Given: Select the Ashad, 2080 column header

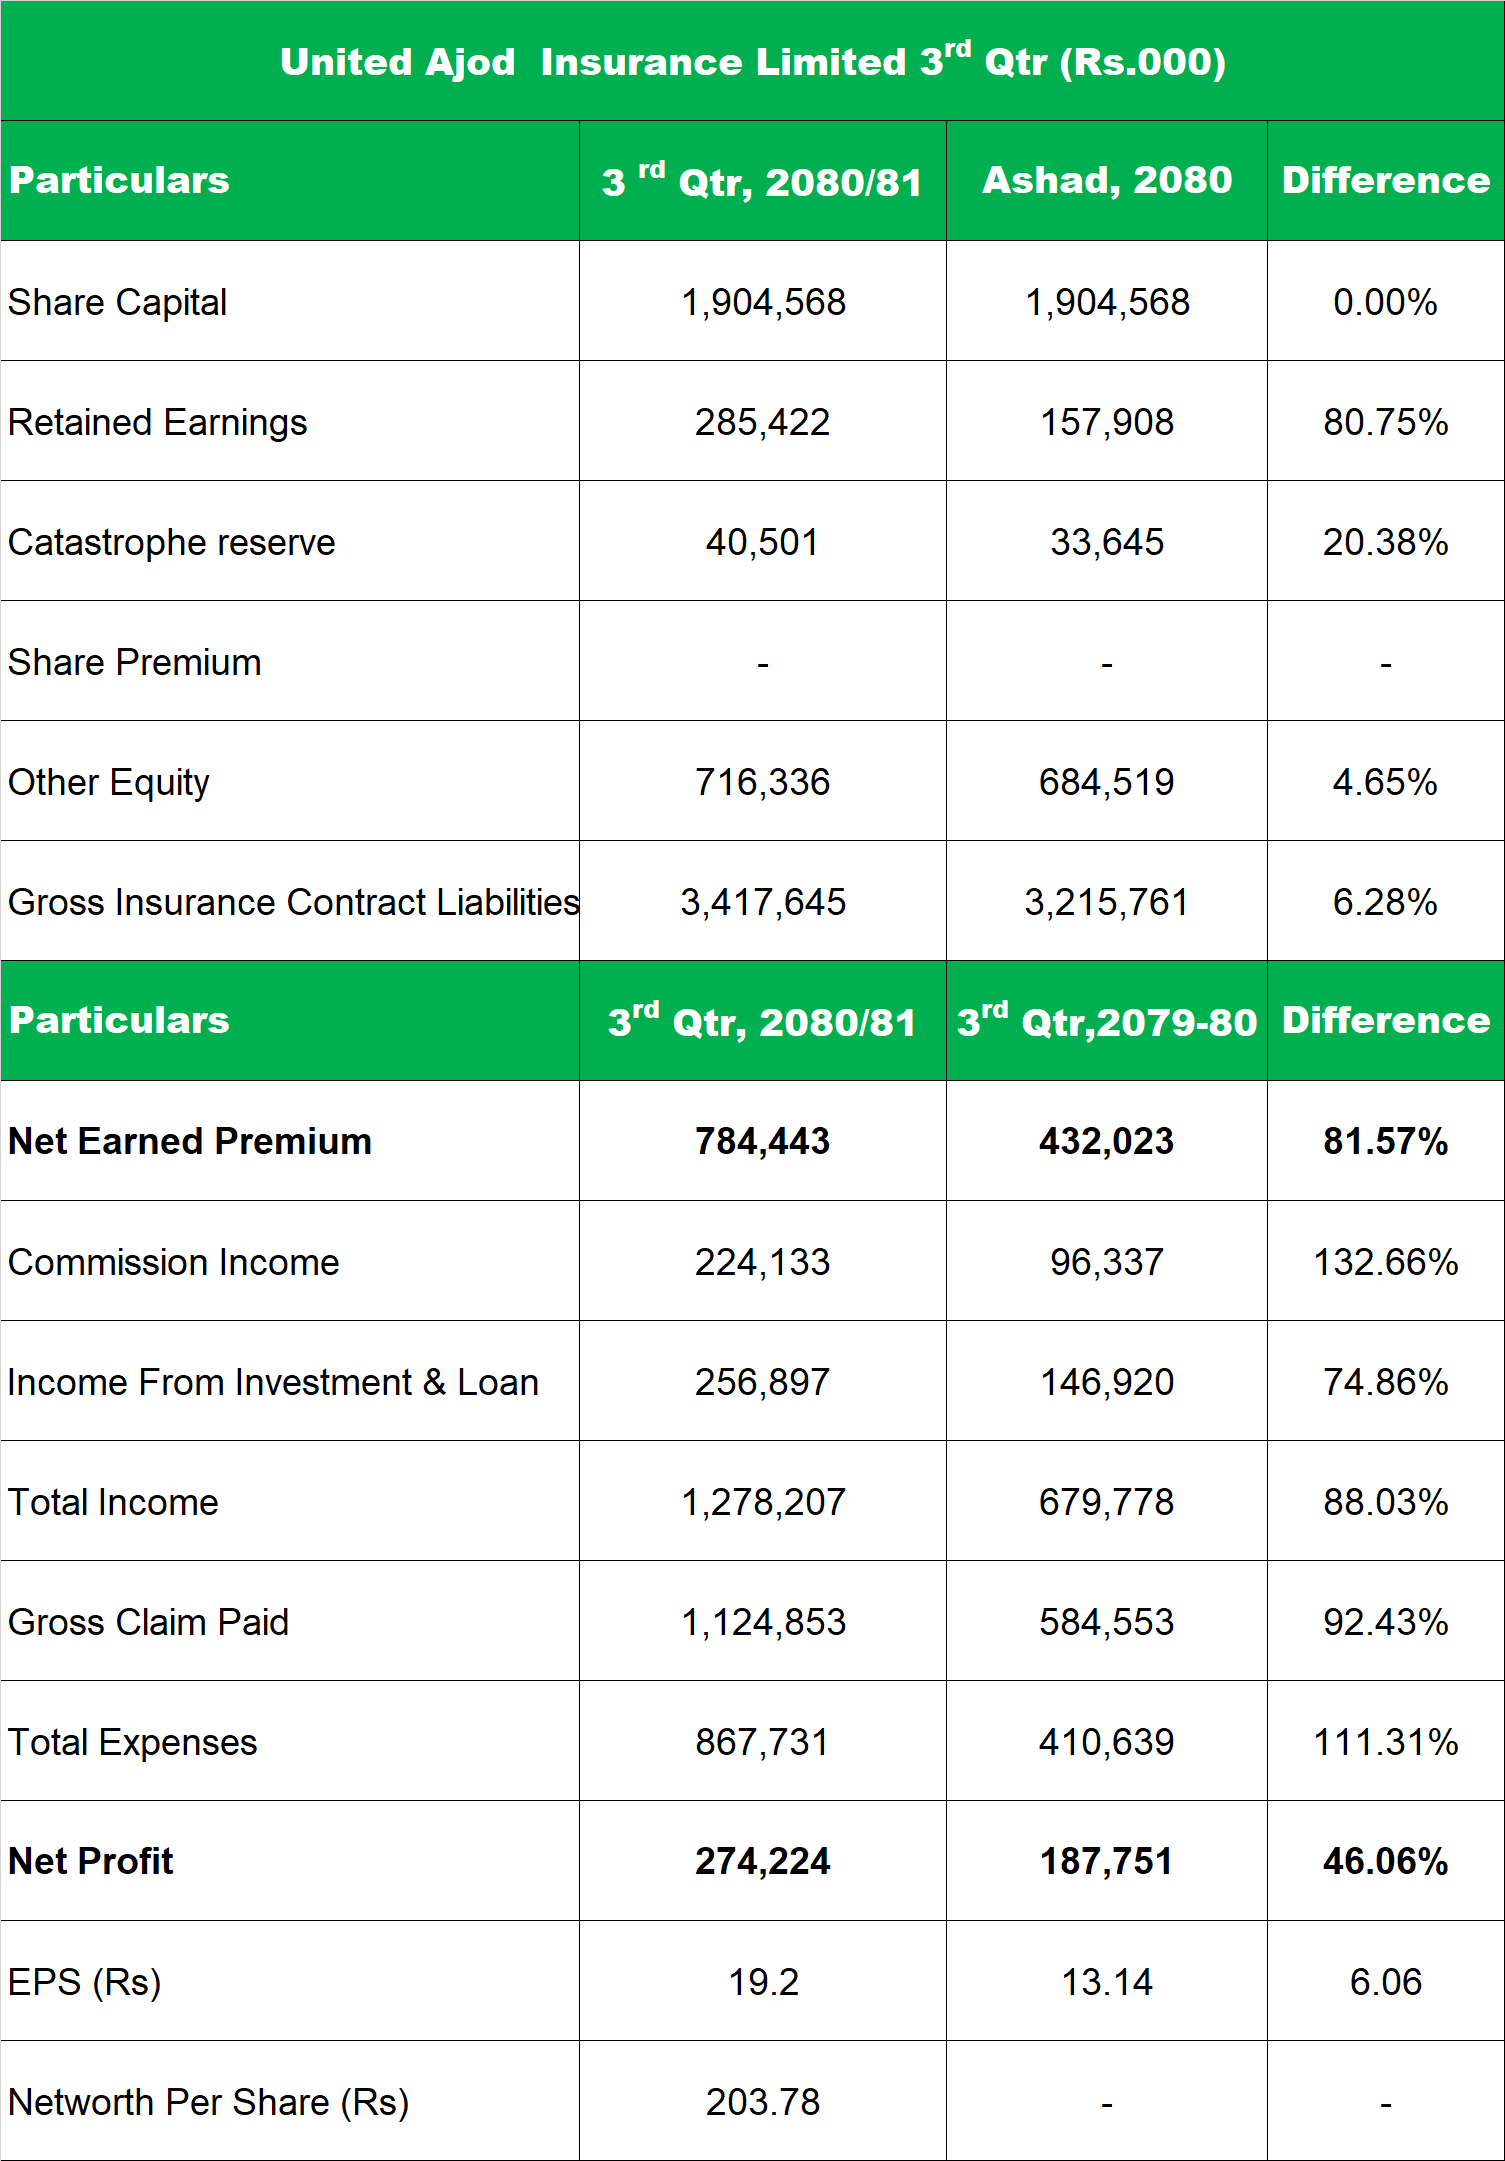Looking at the screenshot, I should pyautogui.click(x=1106, y=181).
